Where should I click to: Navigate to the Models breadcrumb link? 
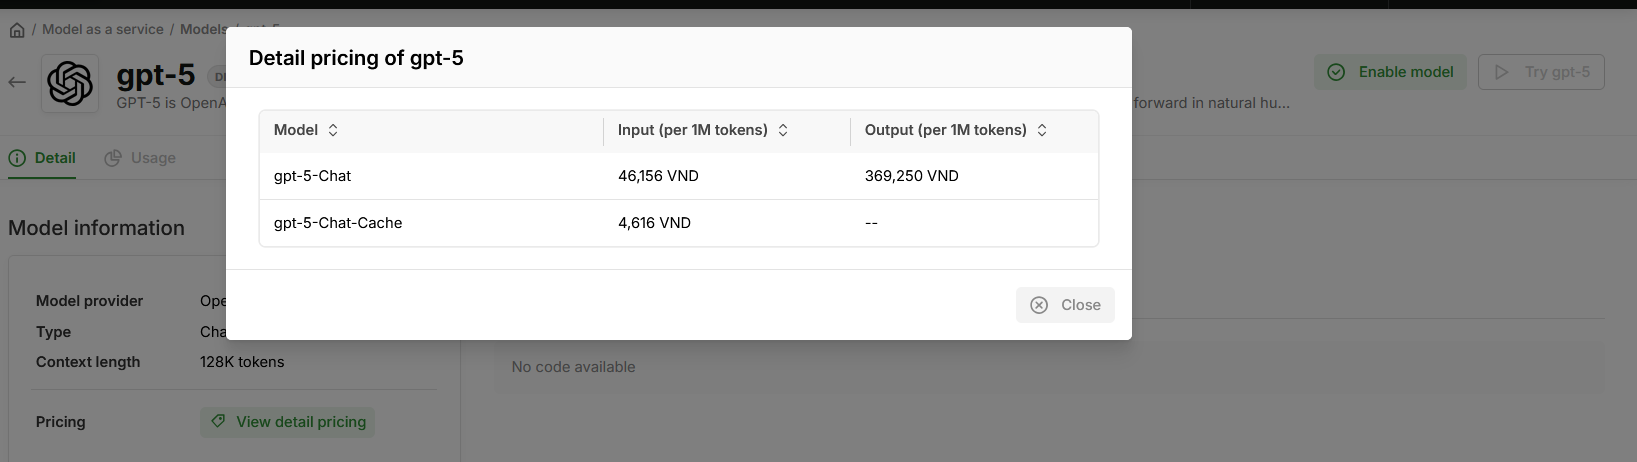point(203,30)
